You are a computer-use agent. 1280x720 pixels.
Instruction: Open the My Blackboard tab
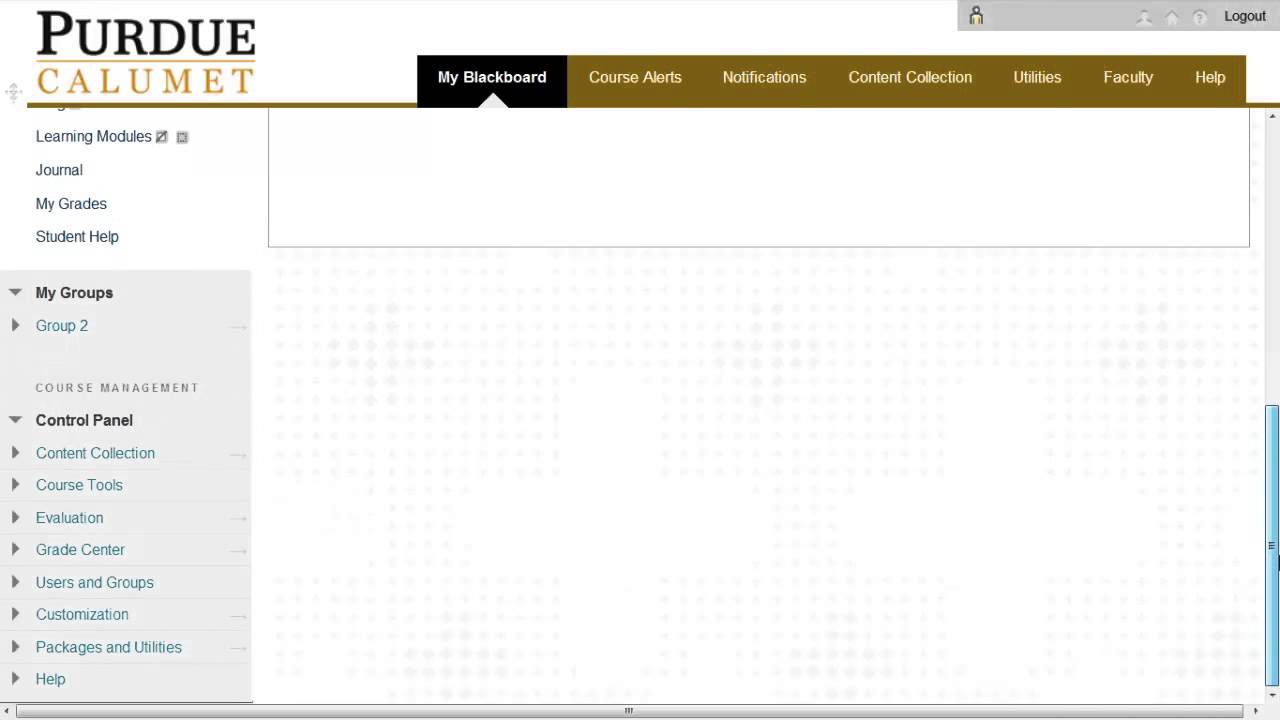pyautogui.click(x=492, y=78)
